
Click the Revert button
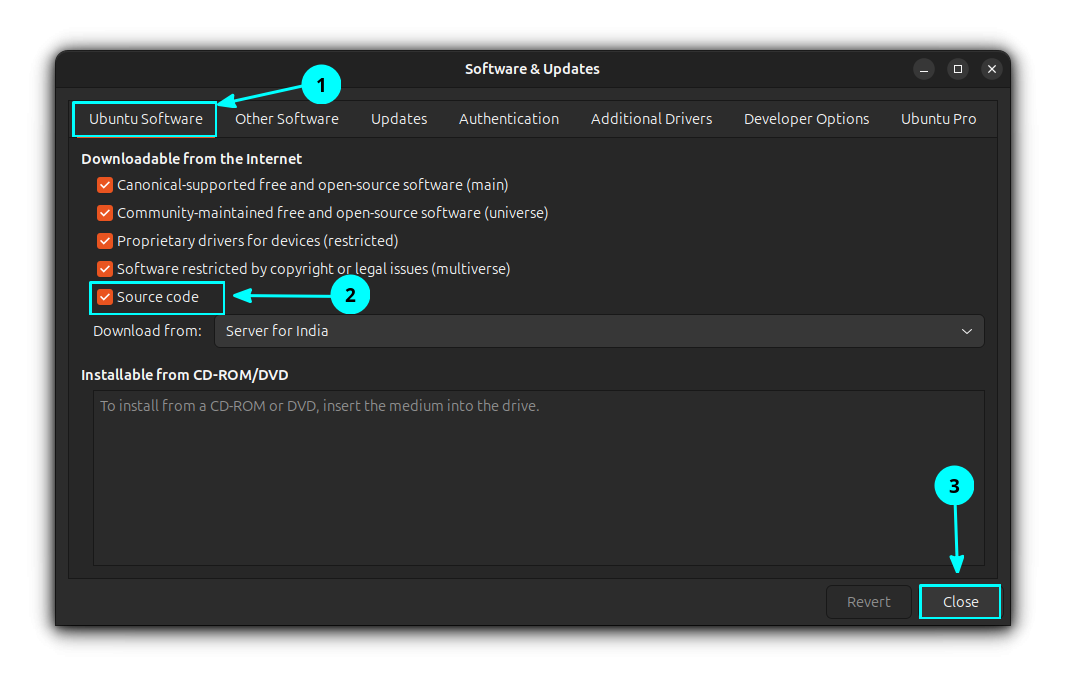coord(868,602)
